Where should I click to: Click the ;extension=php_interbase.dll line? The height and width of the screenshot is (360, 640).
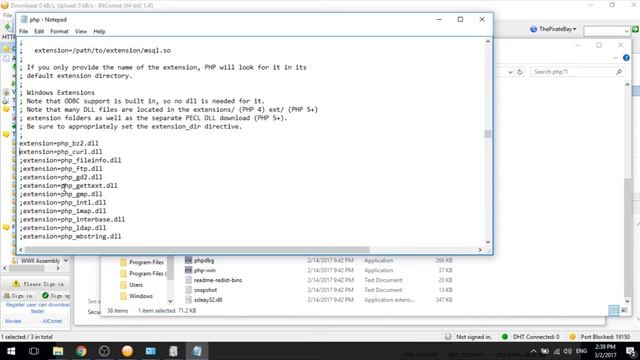pos(72,220)
